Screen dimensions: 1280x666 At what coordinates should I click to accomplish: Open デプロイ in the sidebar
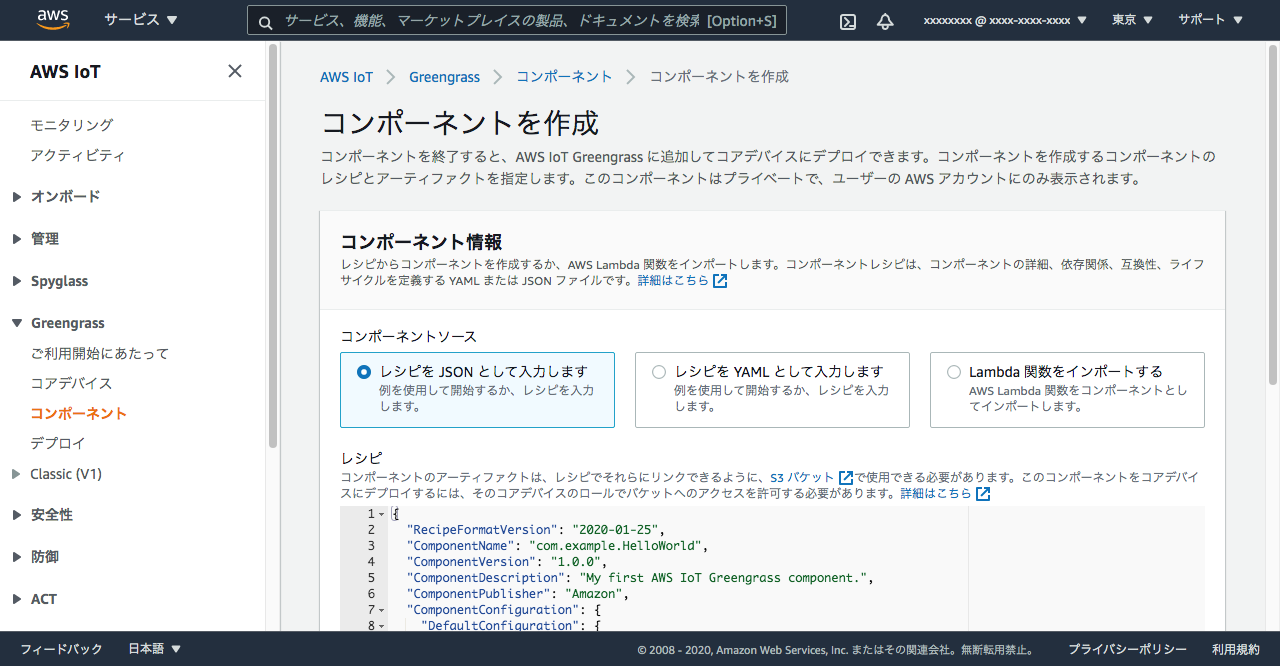pos(58,443)
